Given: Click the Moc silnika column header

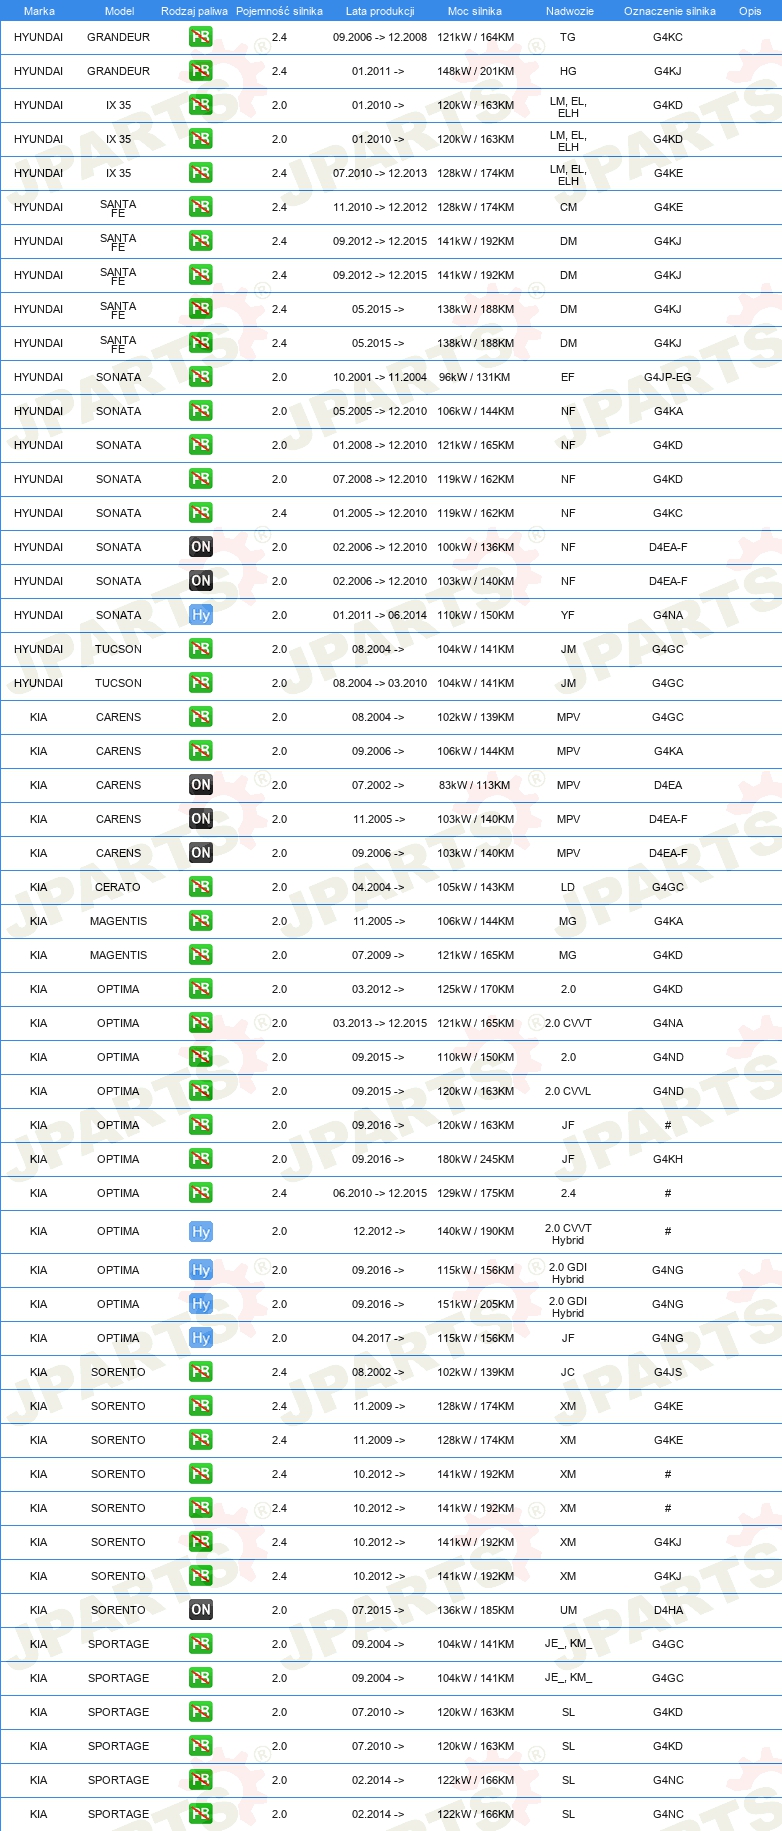Looking at the screenshot, I should (x=475, y=11).
